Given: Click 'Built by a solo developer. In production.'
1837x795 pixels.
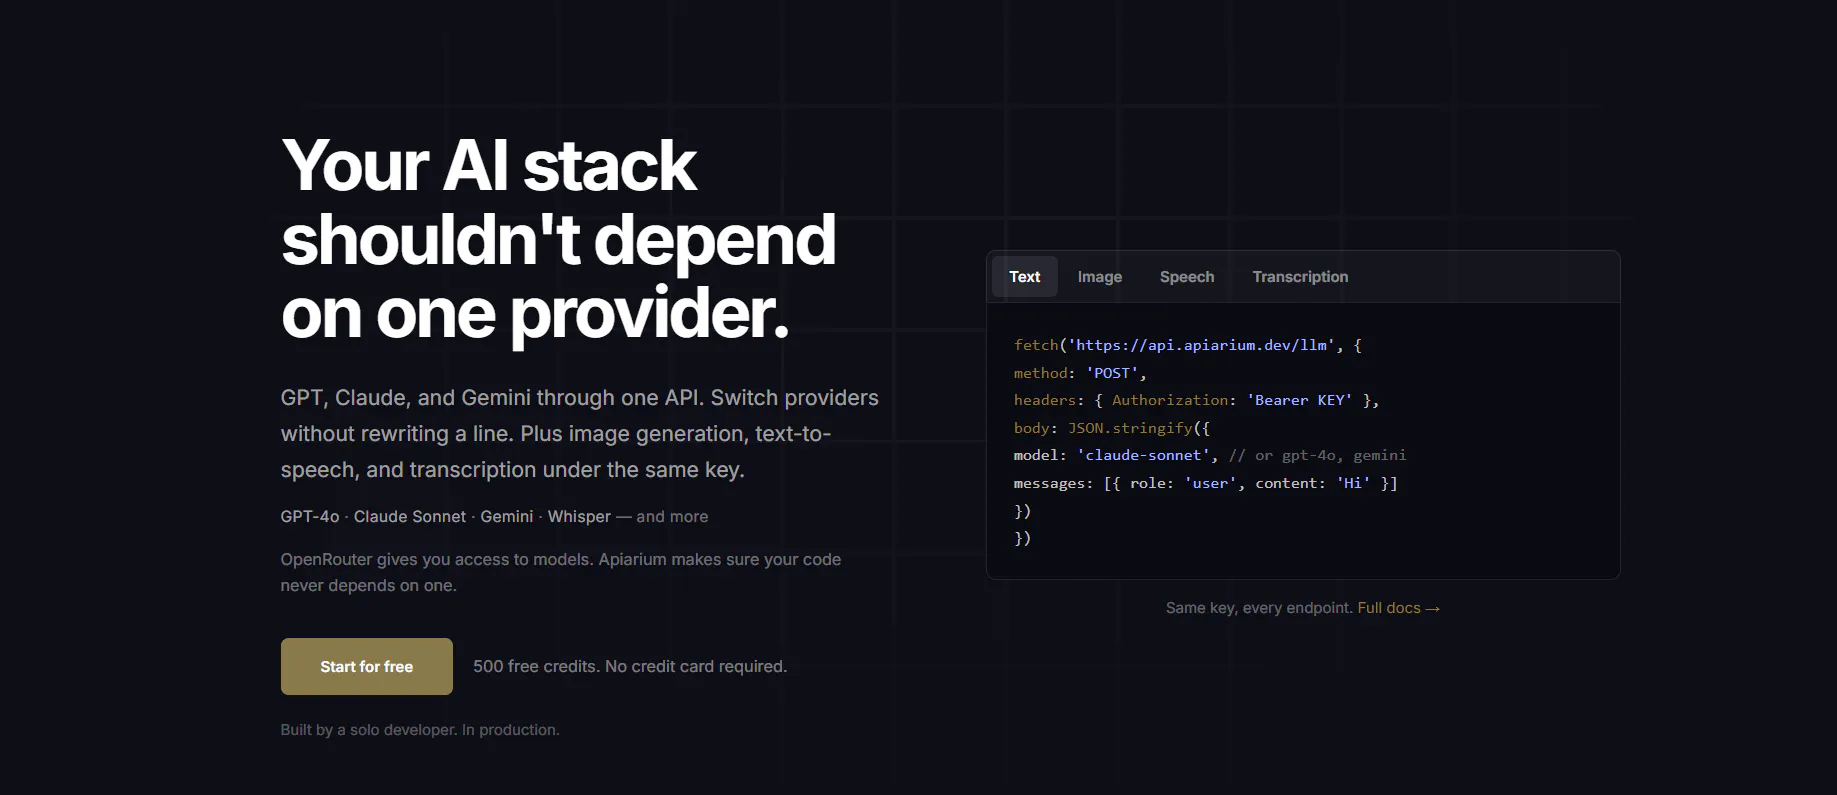Looking at the screenshot, I should pos(420,730).
